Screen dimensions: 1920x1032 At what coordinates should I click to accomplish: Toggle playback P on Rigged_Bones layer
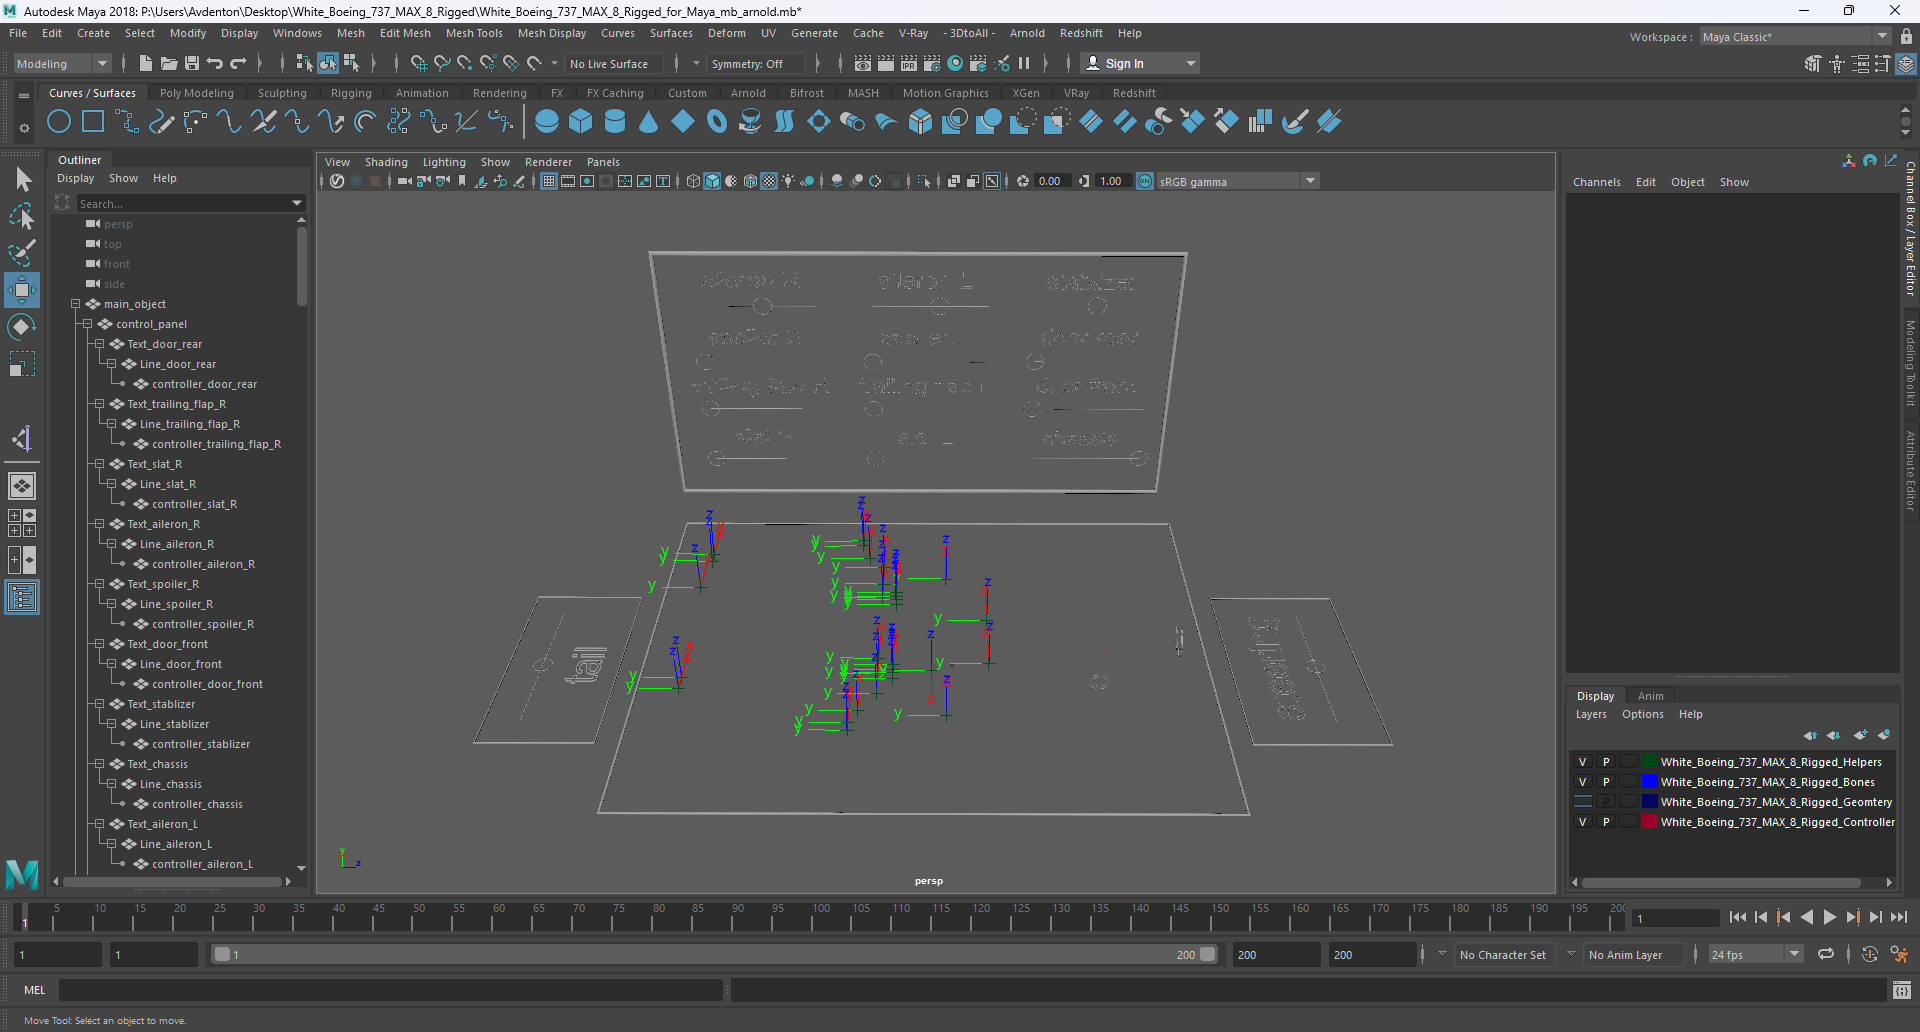point(1606,782)
